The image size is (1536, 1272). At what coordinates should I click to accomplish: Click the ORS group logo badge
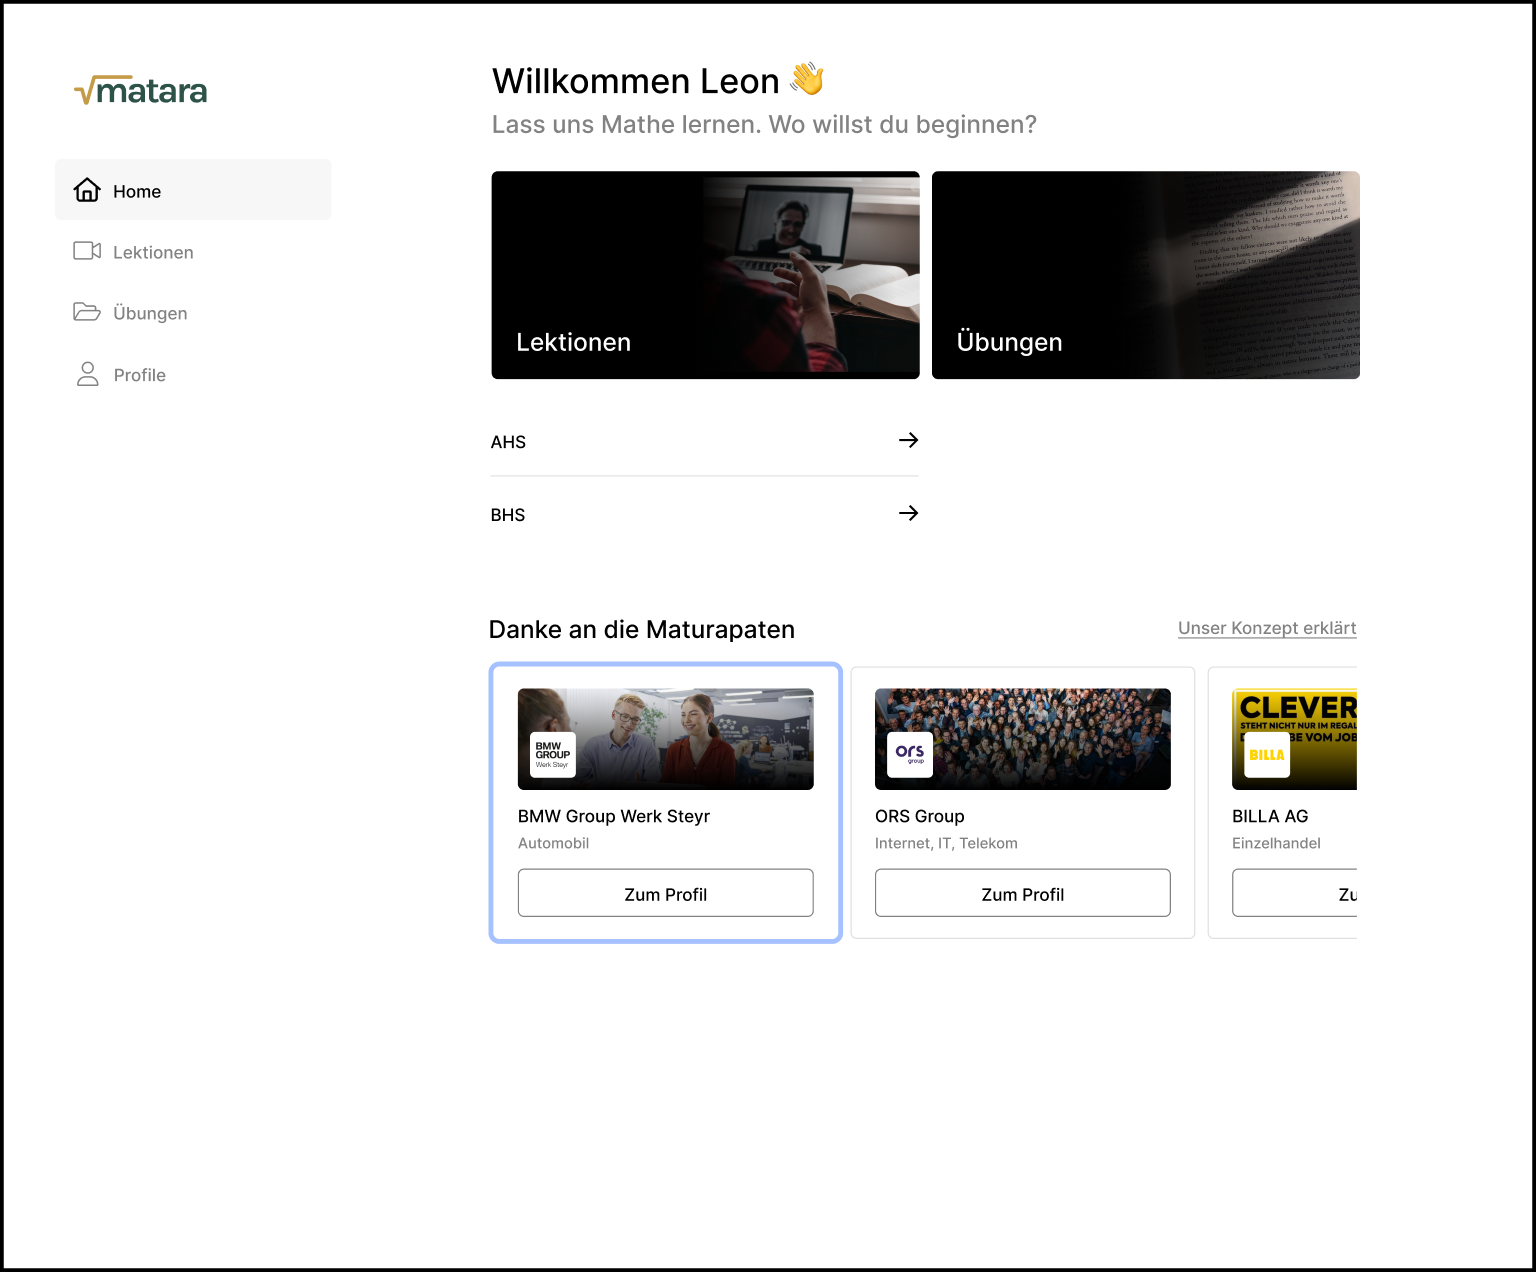pyautogui.click(x=910, y=755)
